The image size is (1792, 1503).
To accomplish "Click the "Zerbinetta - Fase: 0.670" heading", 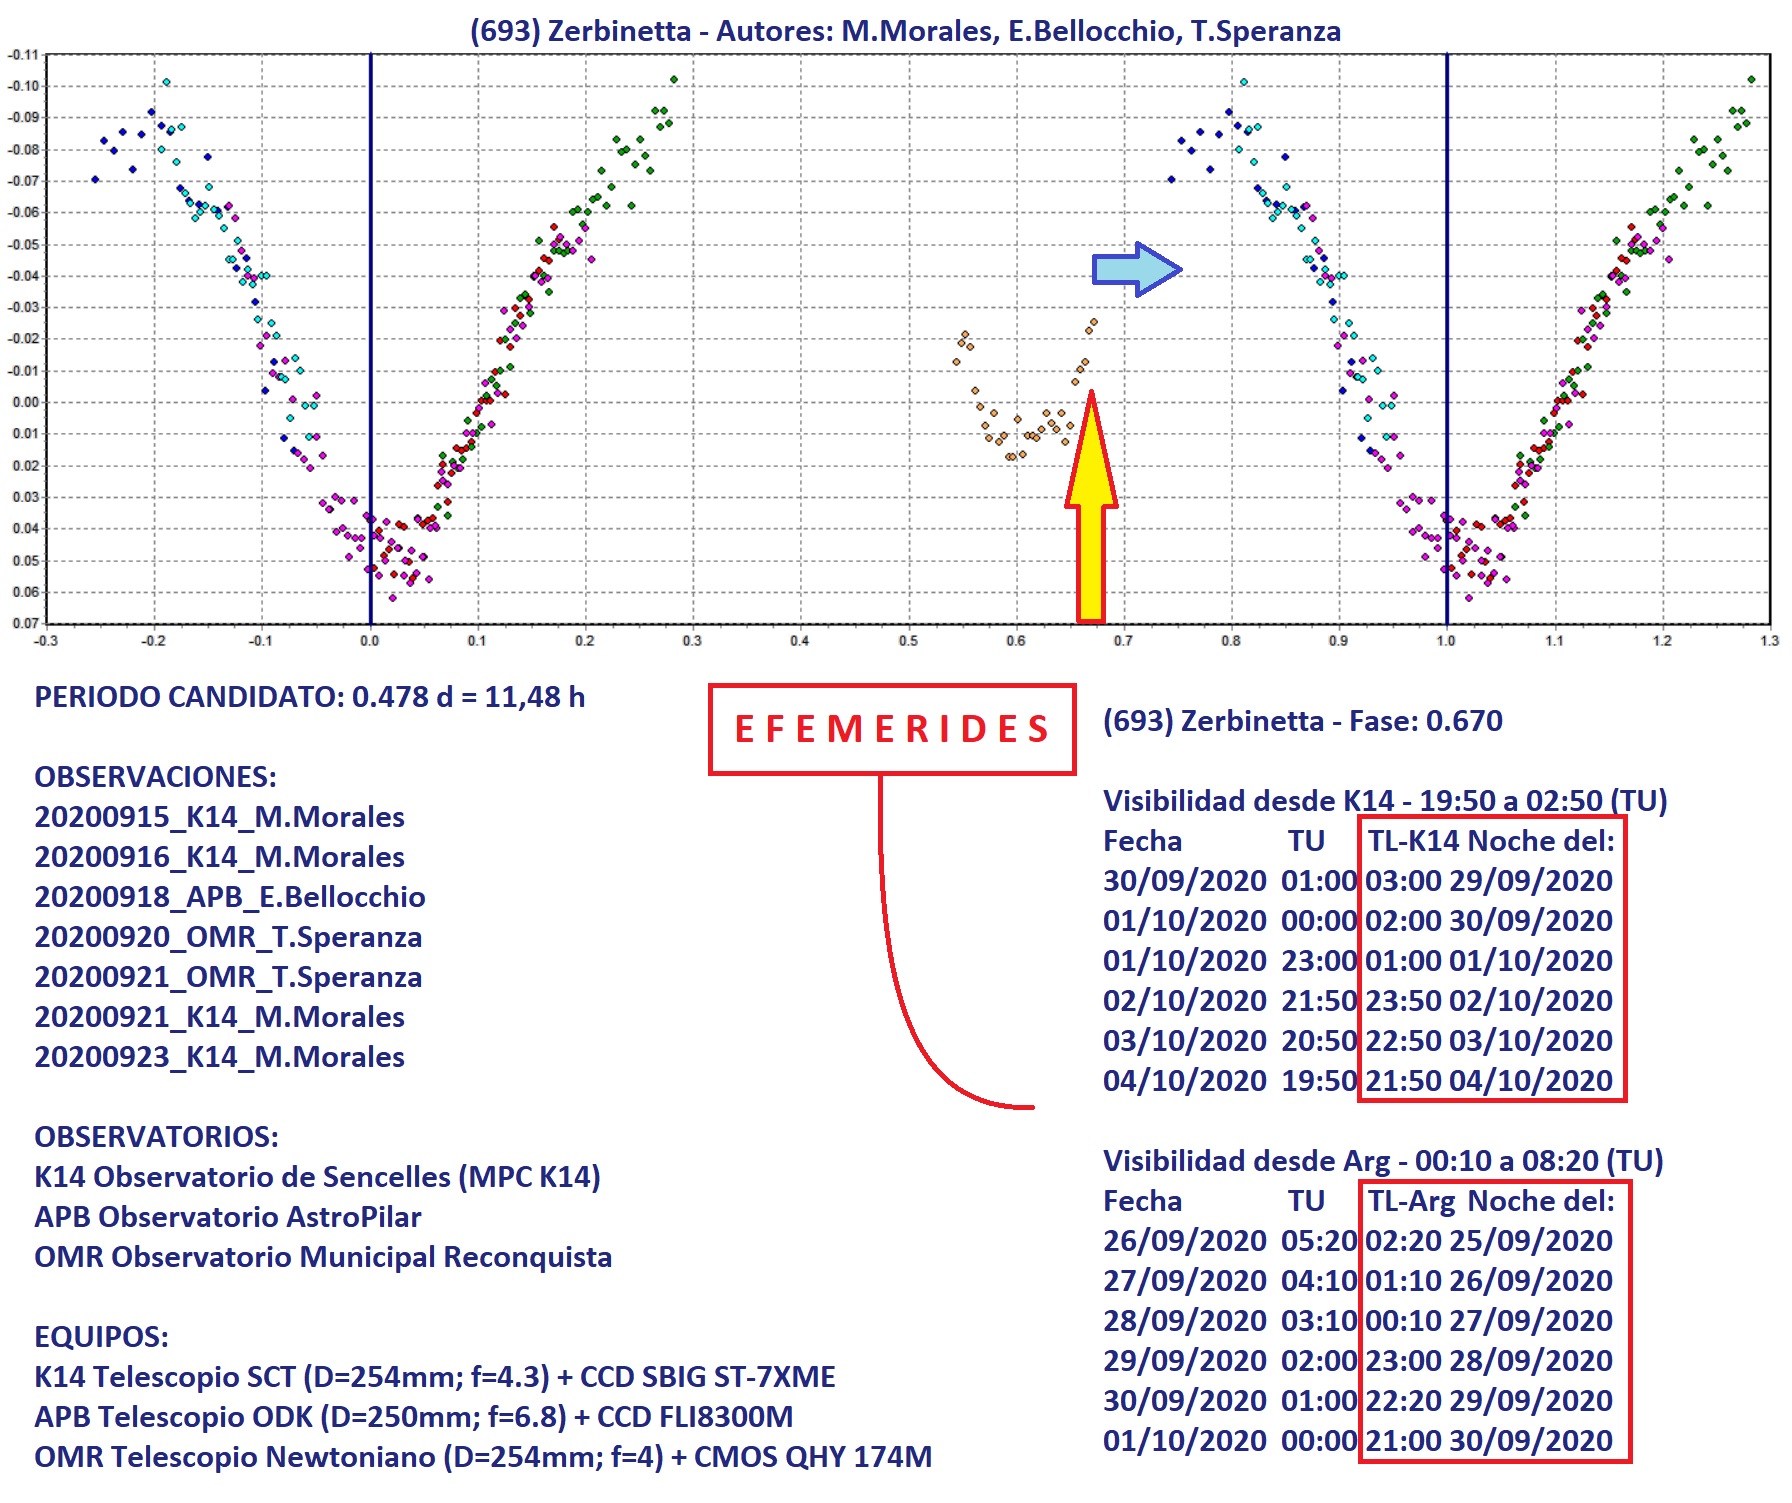I will pos(1302,721).
